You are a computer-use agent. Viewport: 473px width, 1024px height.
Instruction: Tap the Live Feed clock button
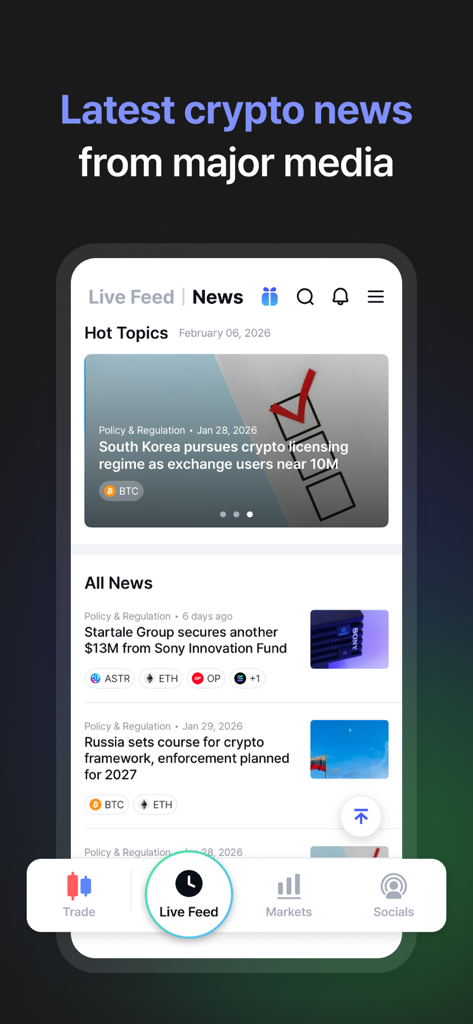[189, 894]
